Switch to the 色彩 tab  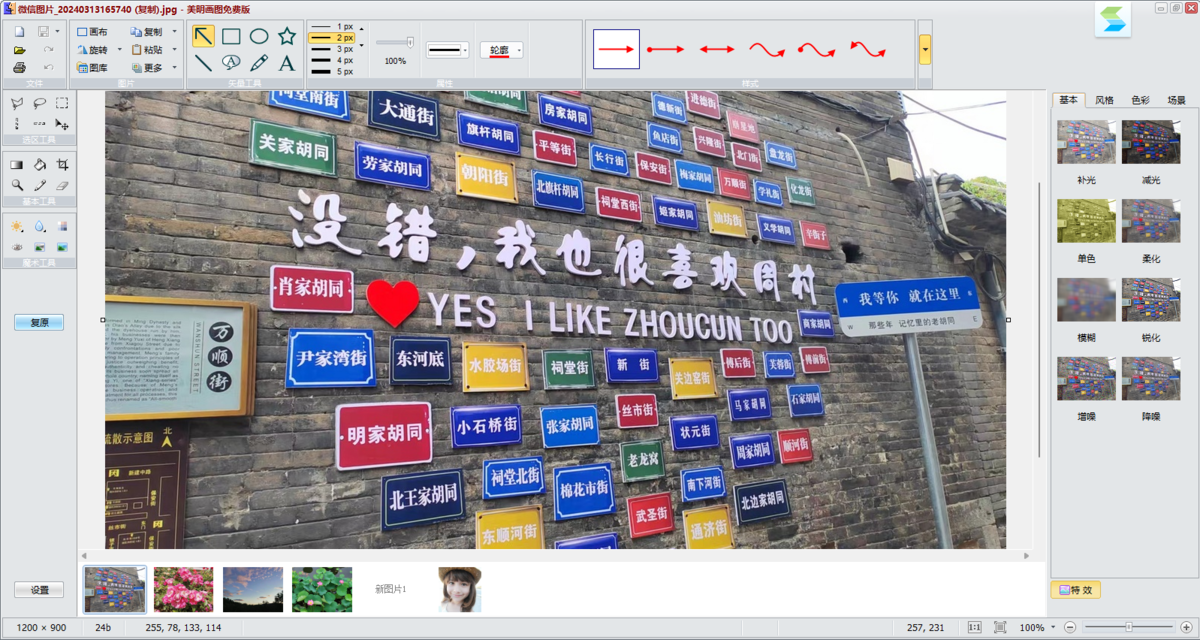(x=1140, y=100)
